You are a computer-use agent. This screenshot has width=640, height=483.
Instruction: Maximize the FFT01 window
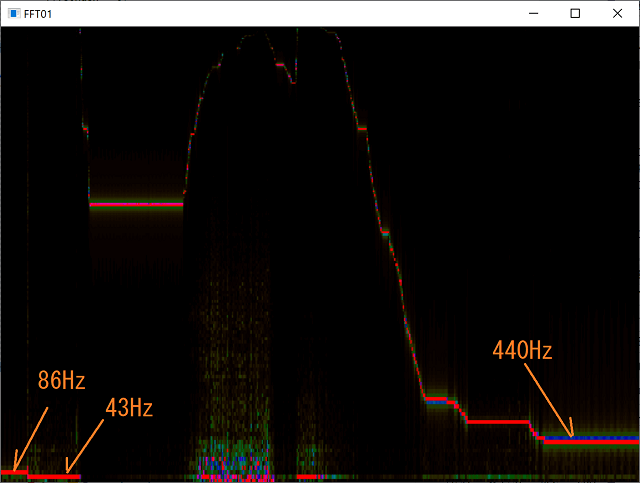pos(575,13)
